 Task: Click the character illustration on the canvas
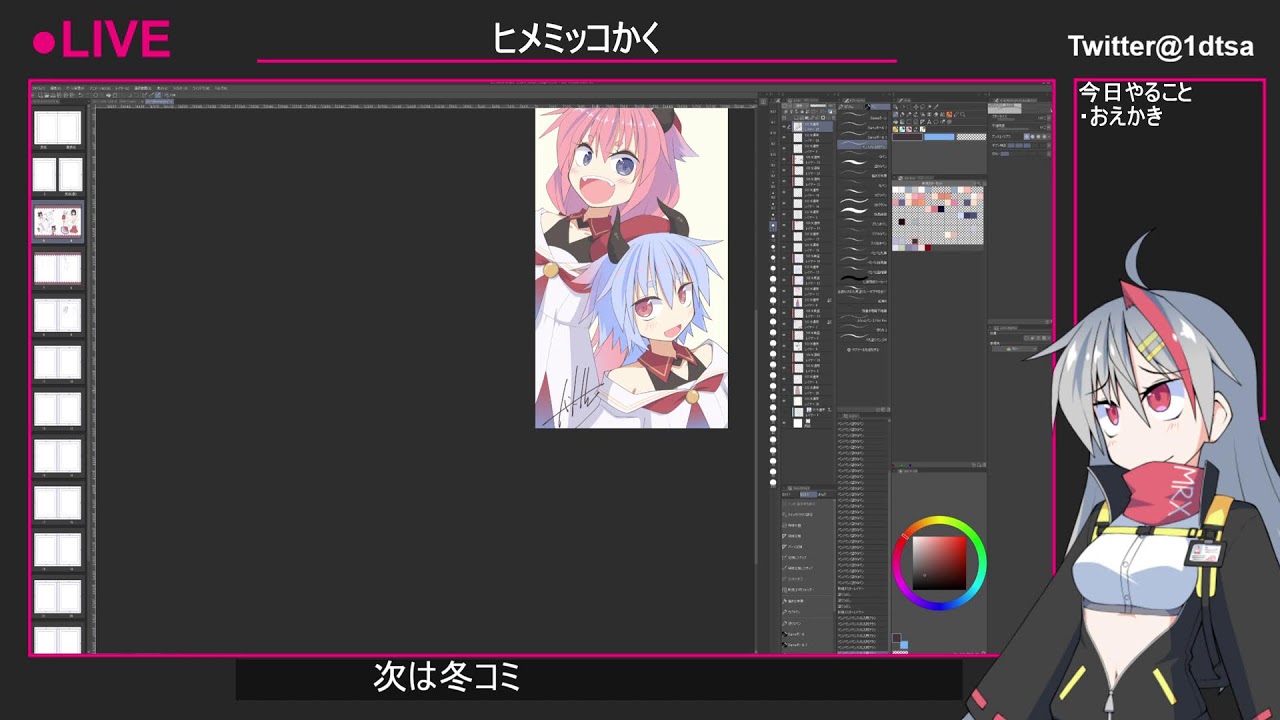pos(631,268)
